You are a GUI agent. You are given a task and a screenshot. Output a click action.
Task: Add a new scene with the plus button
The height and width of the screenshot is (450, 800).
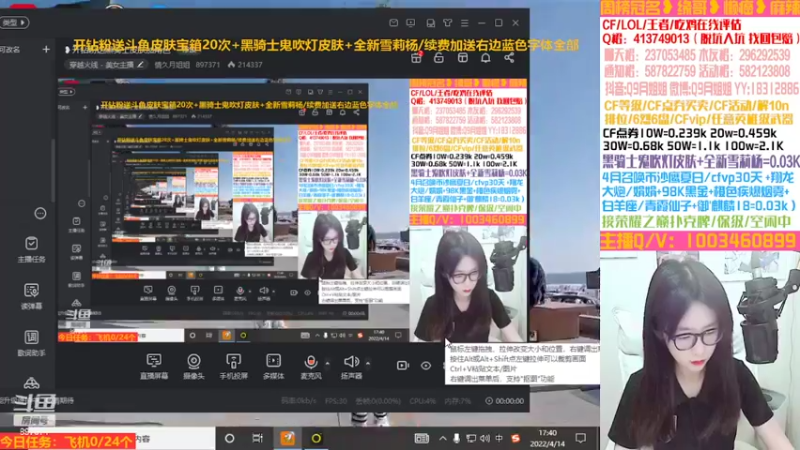point(46,49)
